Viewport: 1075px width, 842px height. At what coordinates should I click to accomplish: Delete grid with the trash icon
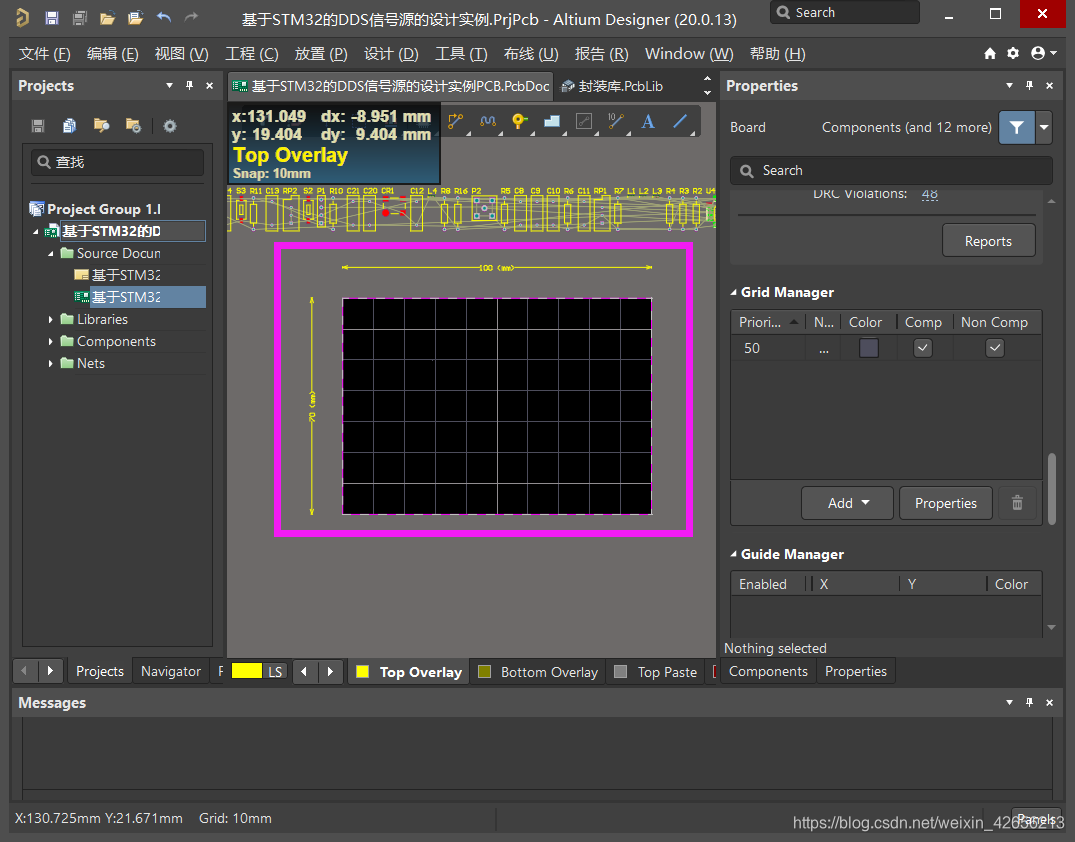[1017, 503]
